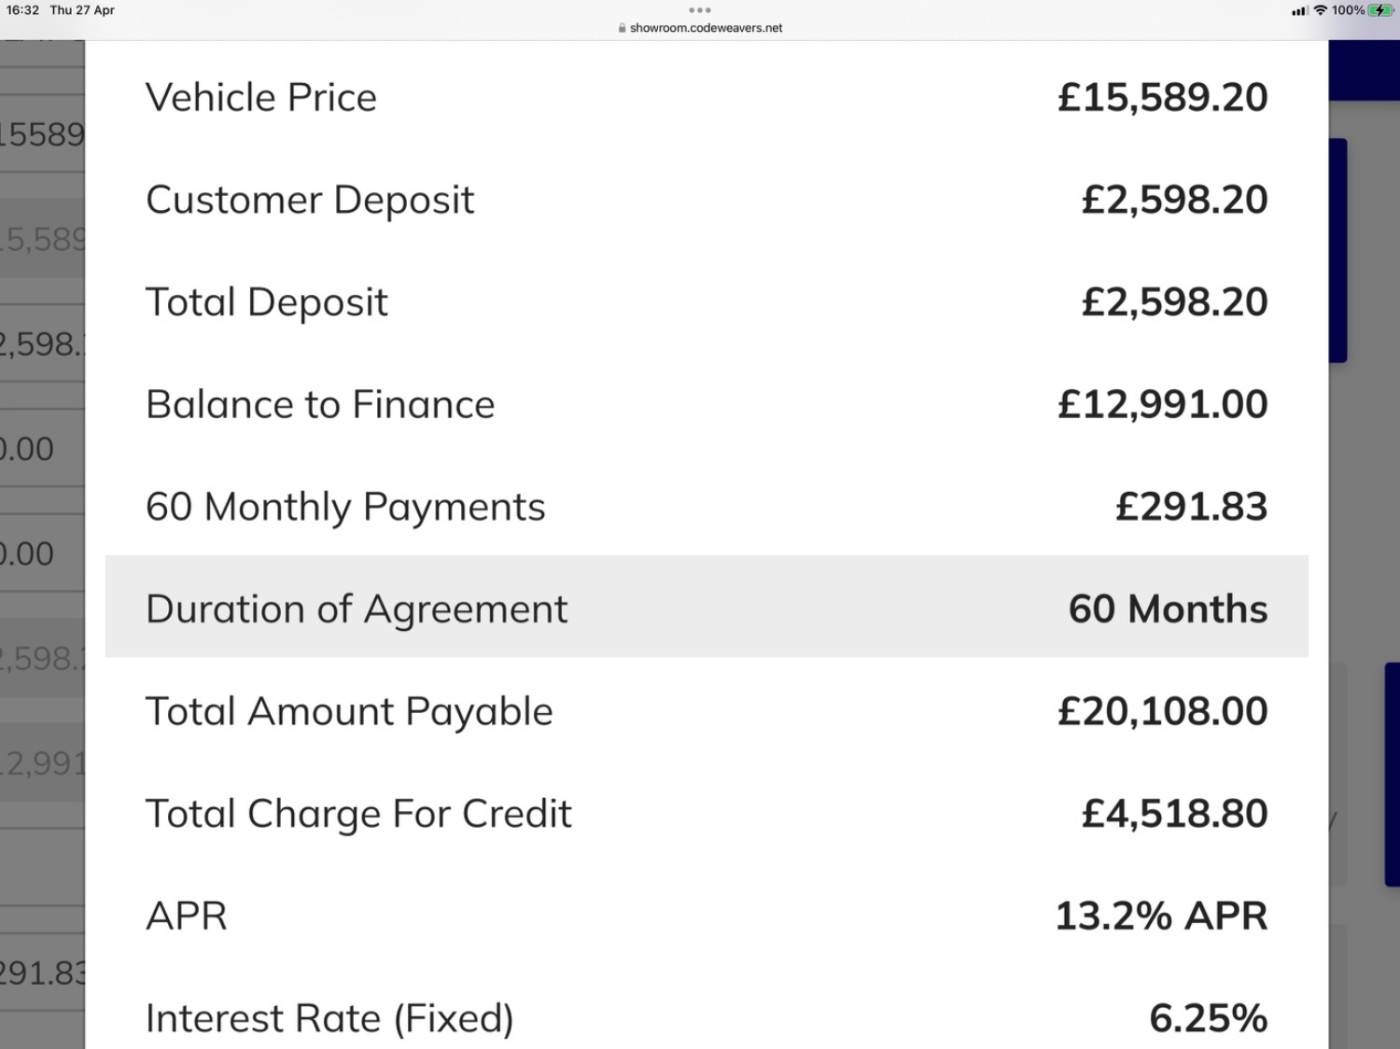This screenshot has width=1400, height=1049.
Task: Click the padlock icon beside the URL
Action: [622, 28]
